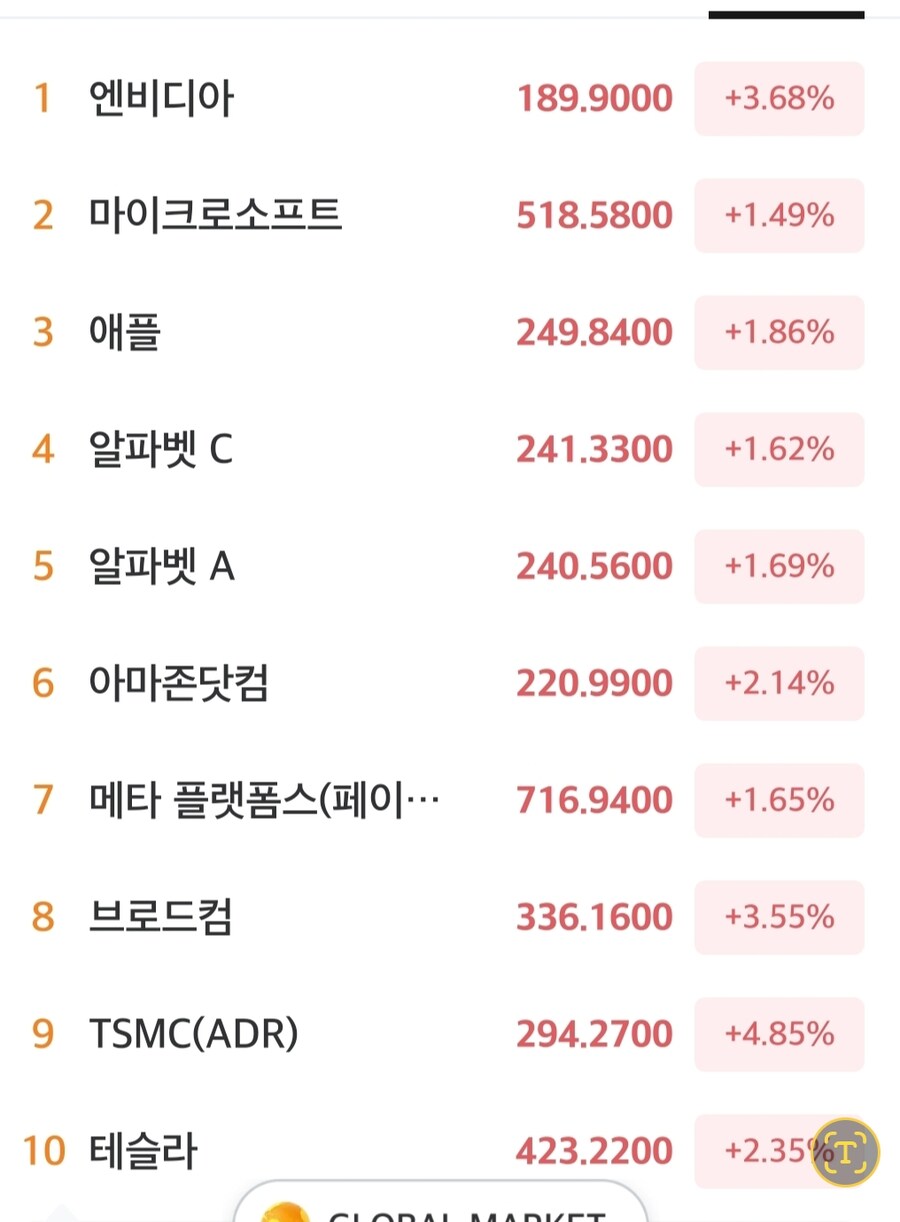Image resolution: width=900 pixels, height=1222 pixels.
Task: Open the 메타 플랫폼스 listing
Action: 264,801
